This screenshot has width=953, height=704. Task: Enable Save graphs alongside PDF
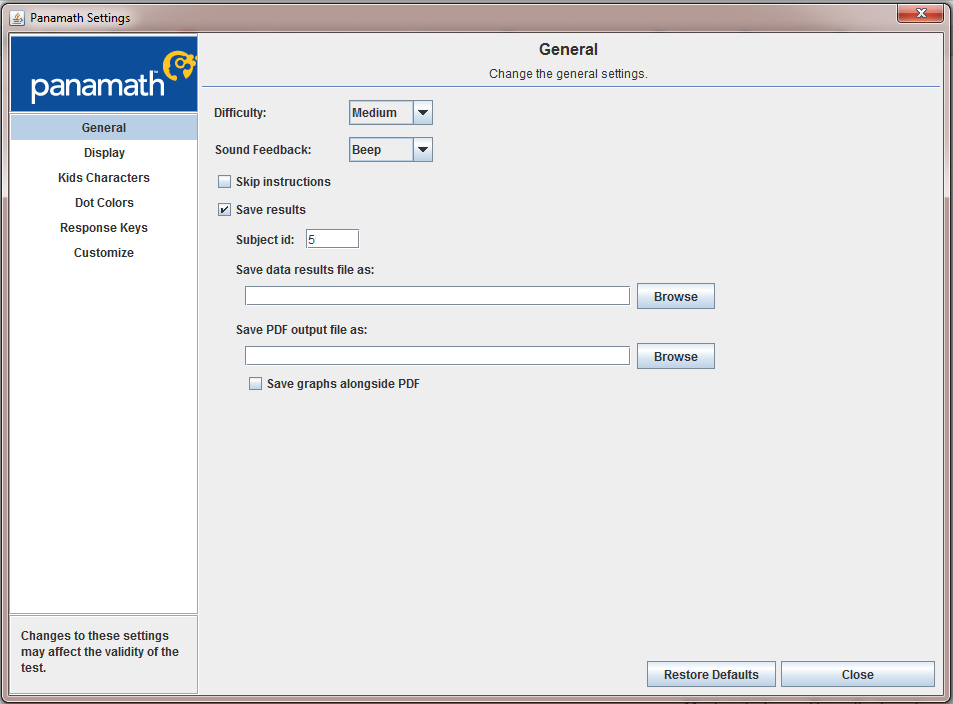pos(255,384)
